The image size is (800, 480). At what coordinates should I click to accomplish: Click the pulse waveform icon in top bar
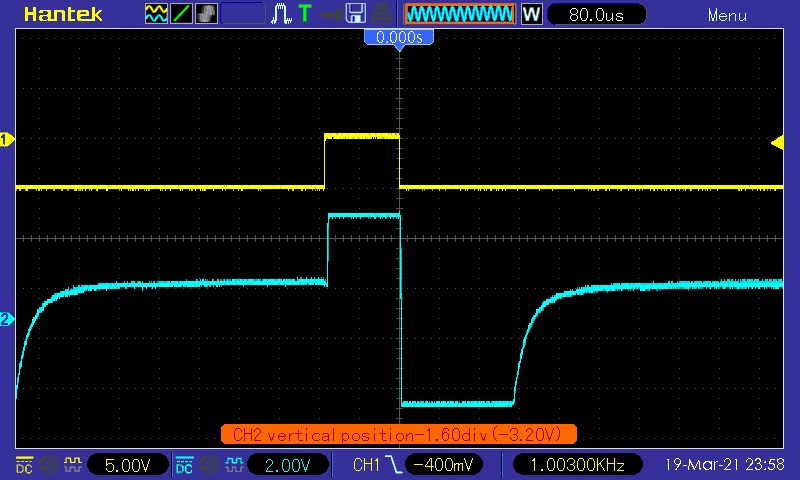tap(282, 14)
